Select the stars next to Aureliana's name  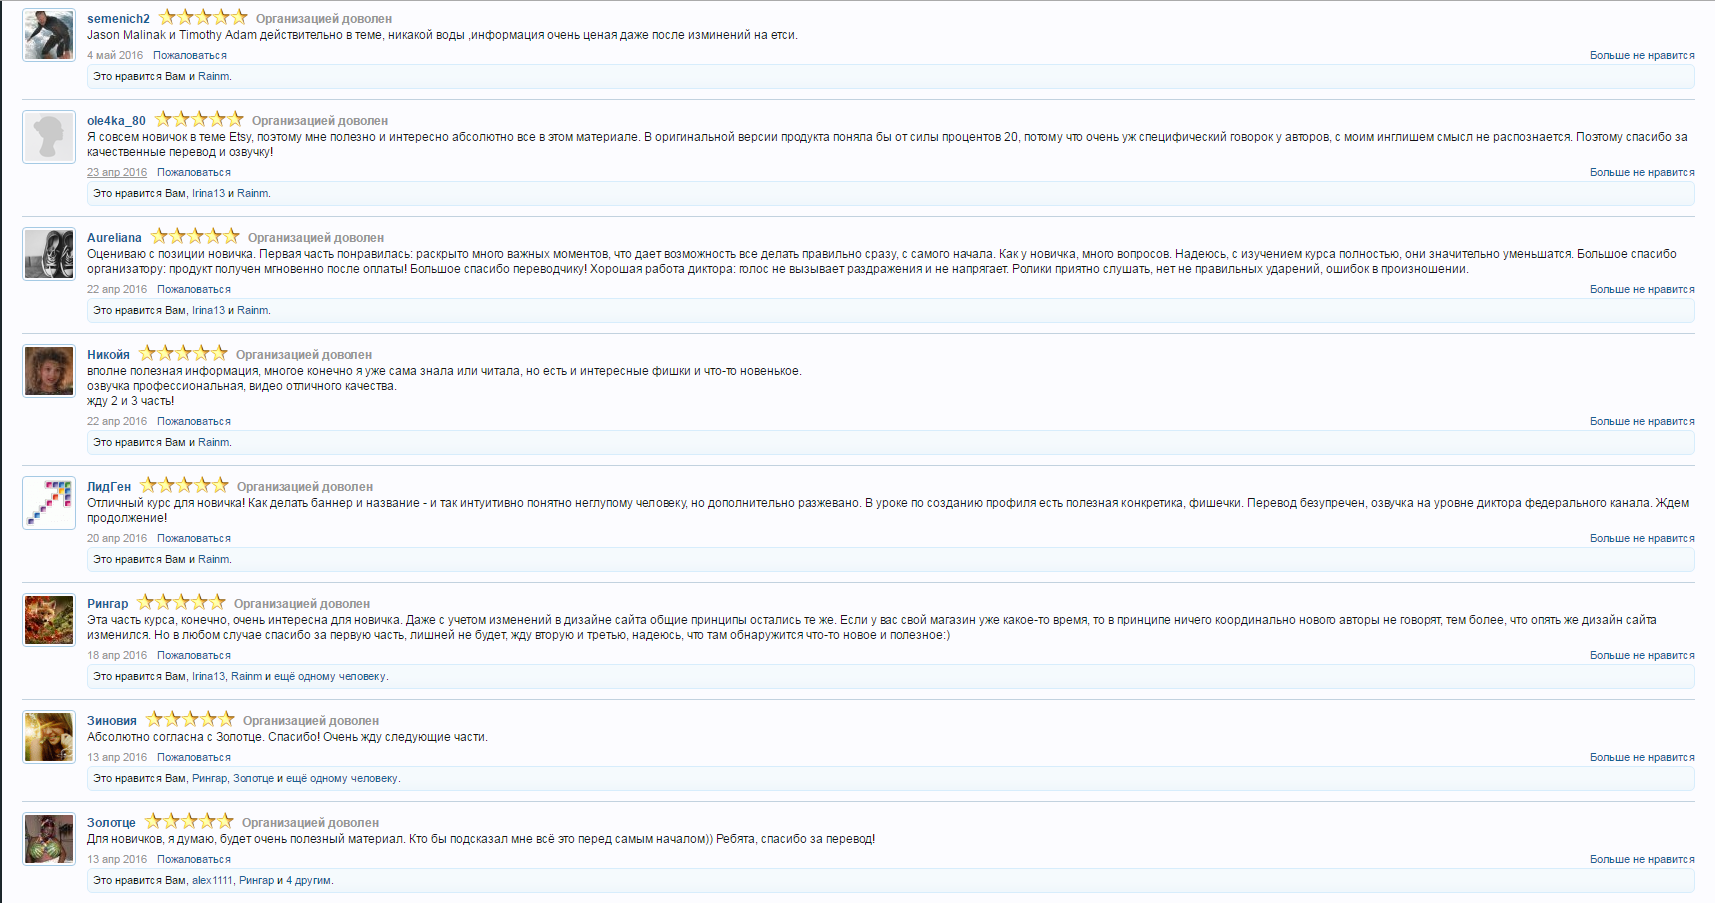[195, 236]
